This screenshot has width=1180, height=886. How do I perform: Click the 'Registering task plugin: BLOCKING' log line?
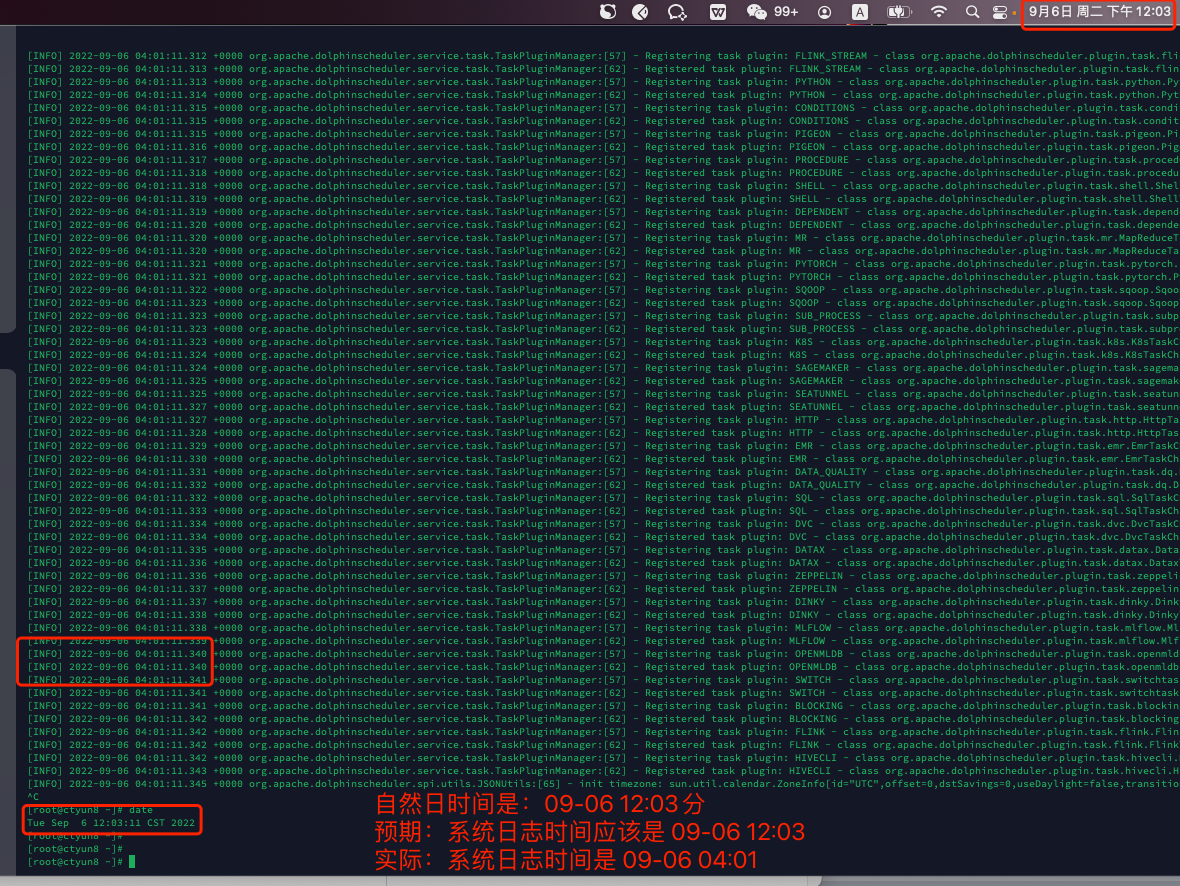point(604,705)
